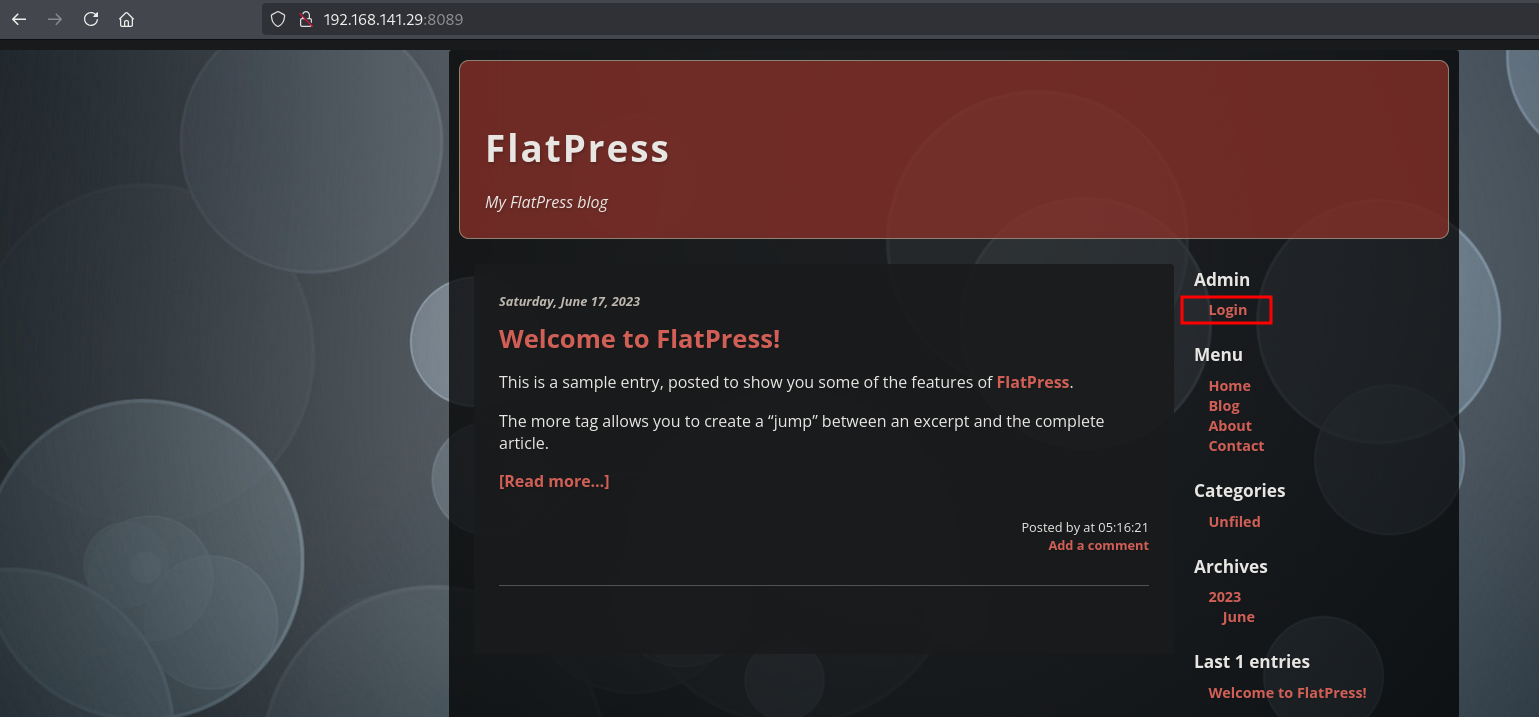This screenshot has width=1539, height=717.
Task: Open the Unfiled category
Action: [1234, 522]
